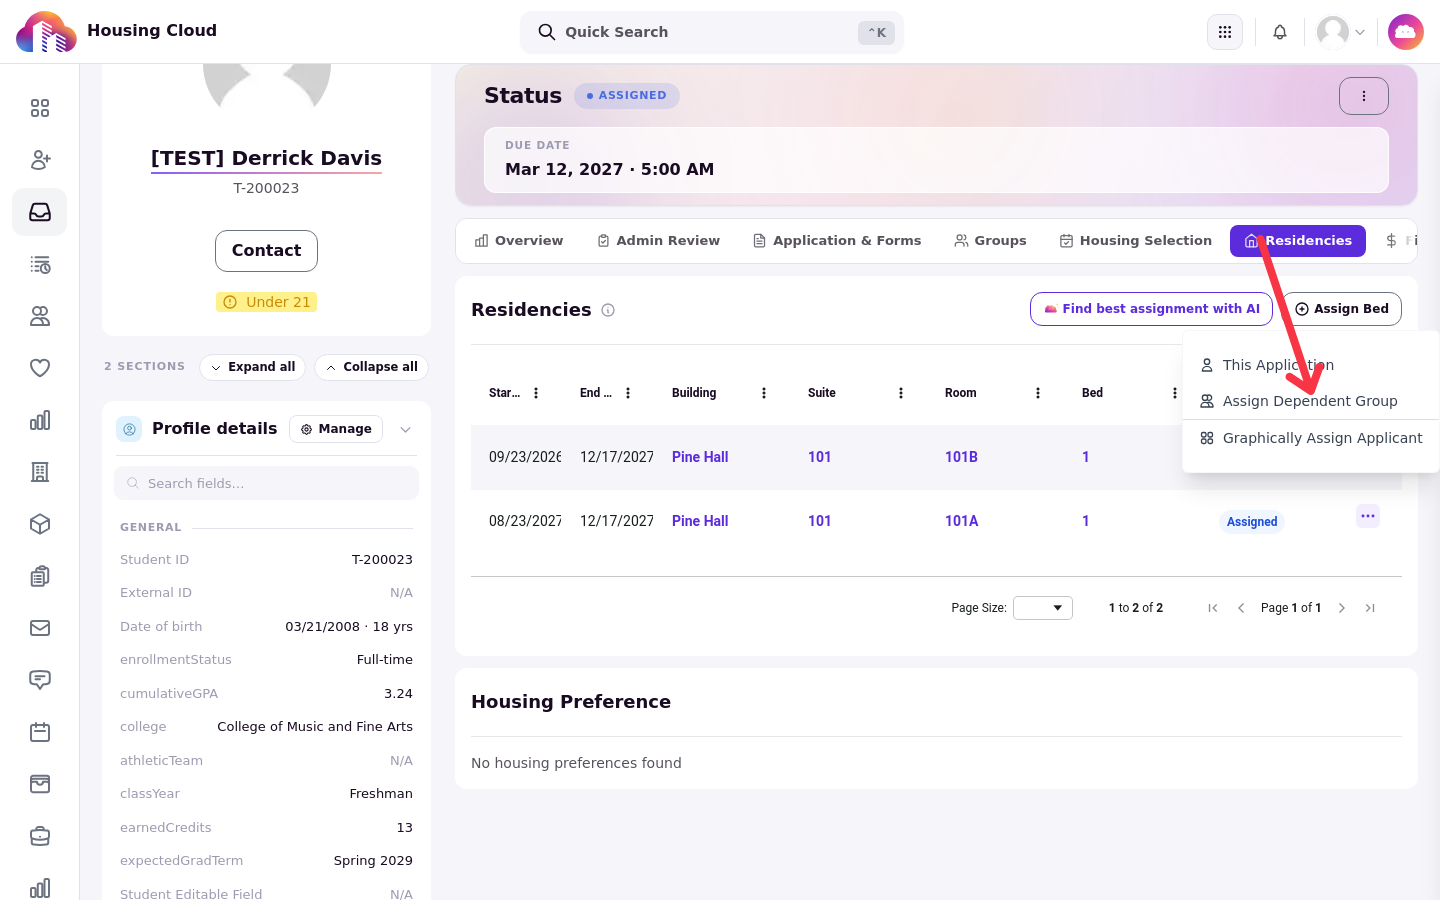Open the user avatar account dropdown
1440x900 pixels.
[1341, 32]
